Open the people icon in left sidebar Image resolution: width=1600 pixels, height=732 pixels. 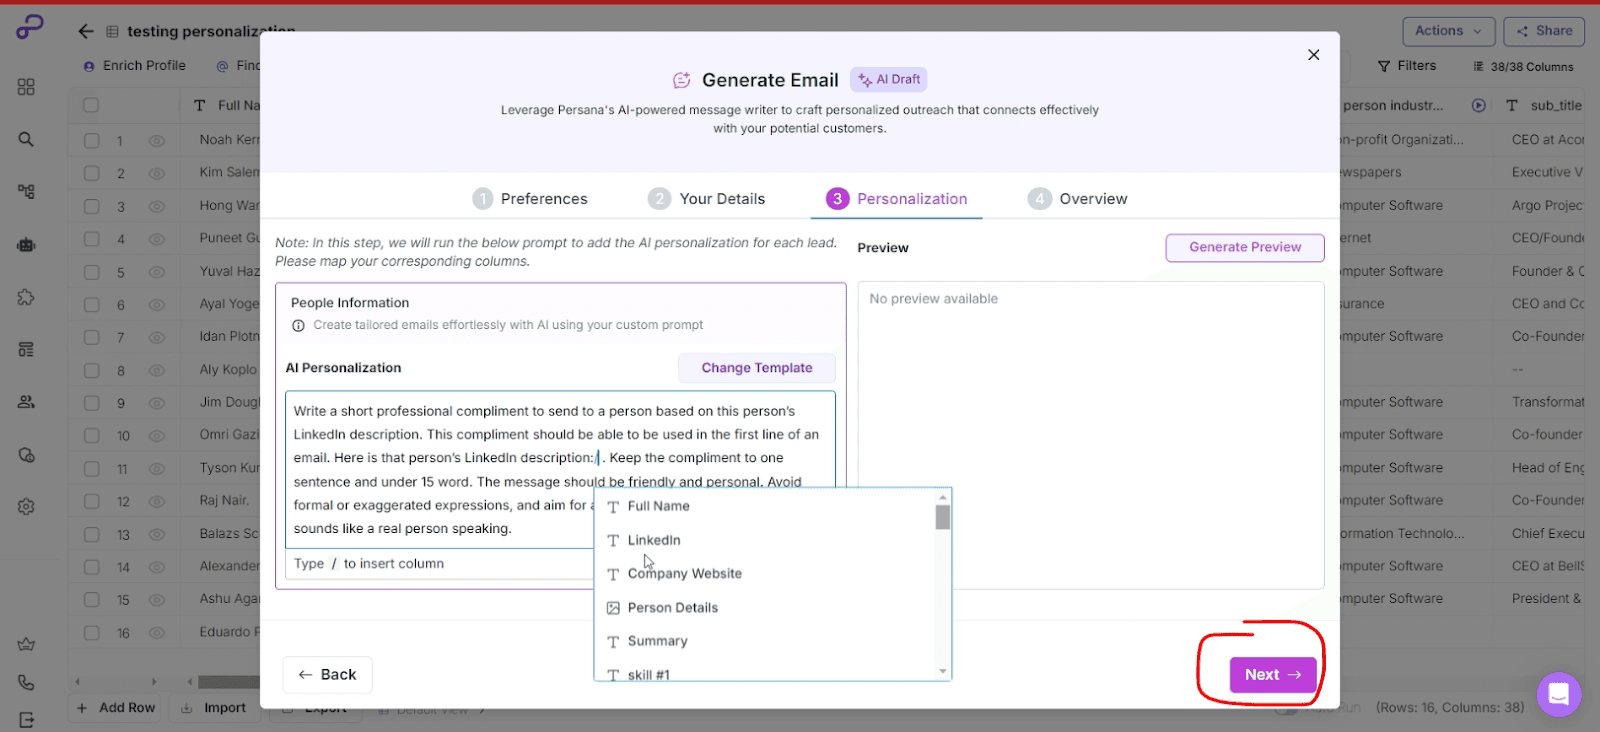(26, 402)
